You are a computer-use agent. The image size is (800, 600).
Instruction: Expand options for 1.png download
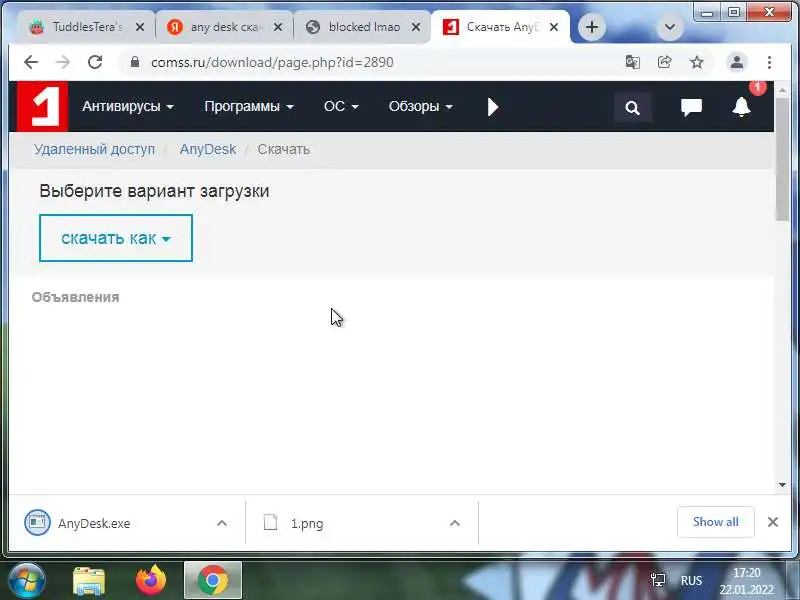[x=455, y=523]
